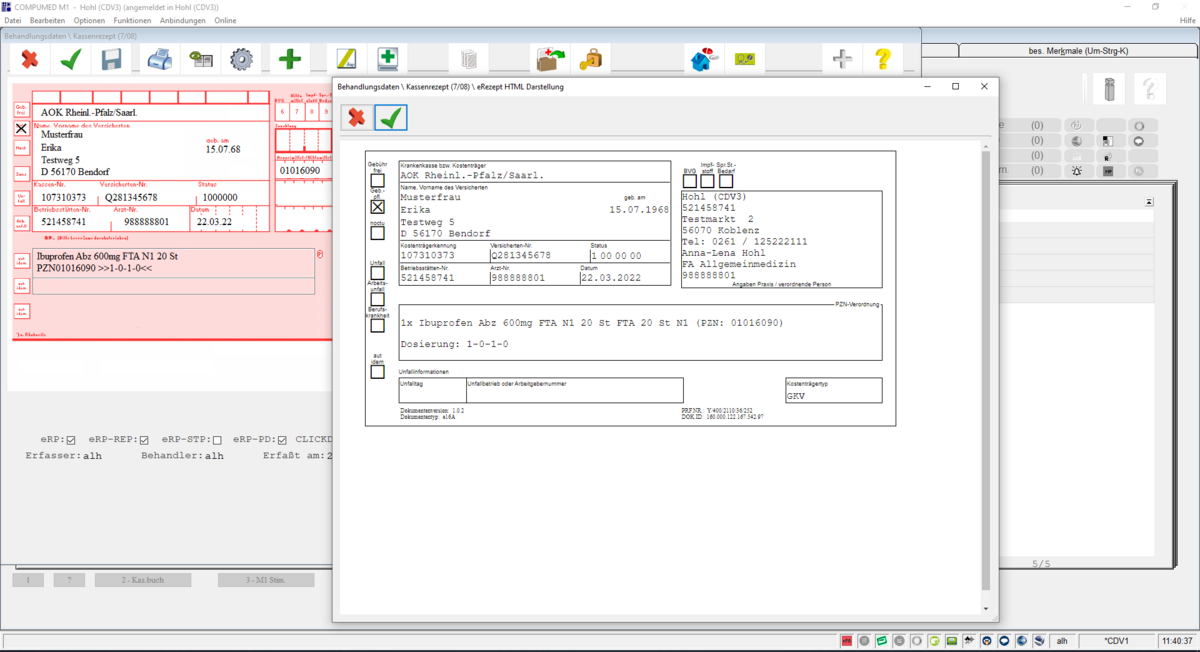
Task: Open the blue house icon in the toolbar
Action: [x=704, y=60]
